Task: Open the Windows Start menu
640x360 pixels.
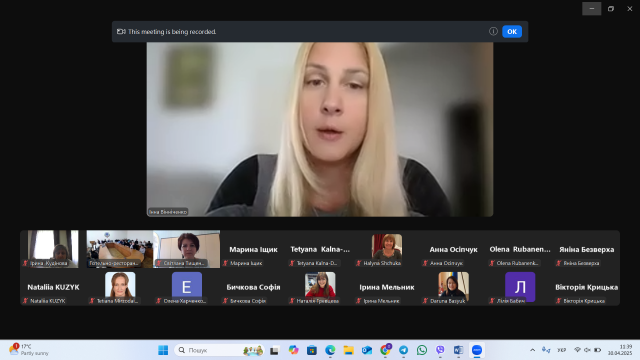Action: click(163, 350)
